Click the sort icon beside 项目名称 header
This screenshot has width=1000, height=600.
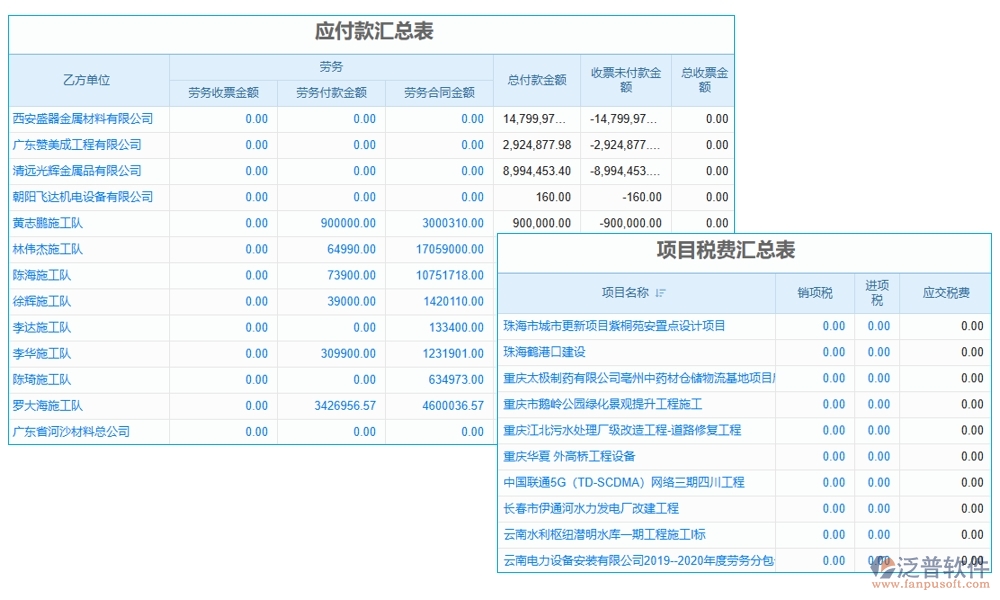662,291
